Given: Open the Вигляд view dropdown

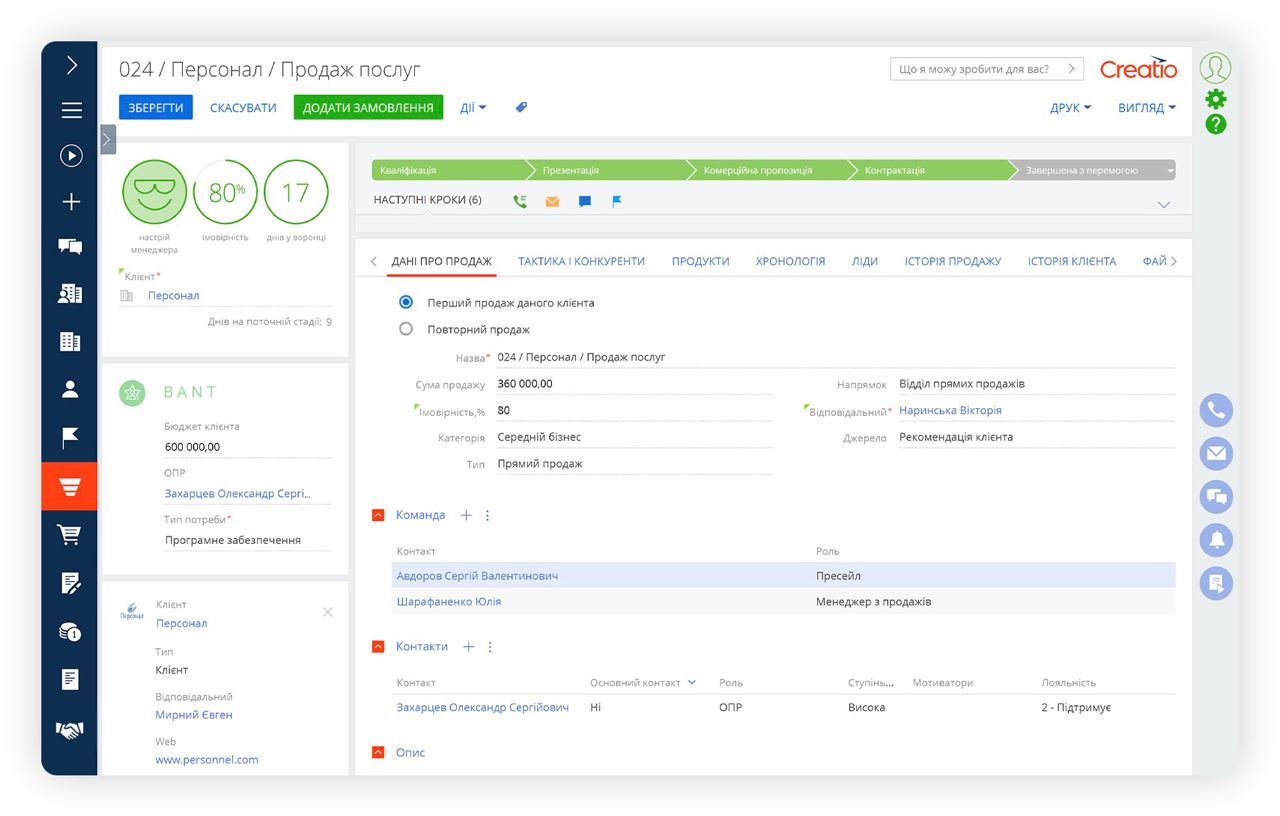Looking at the screenshot, I should (1146, 107).
